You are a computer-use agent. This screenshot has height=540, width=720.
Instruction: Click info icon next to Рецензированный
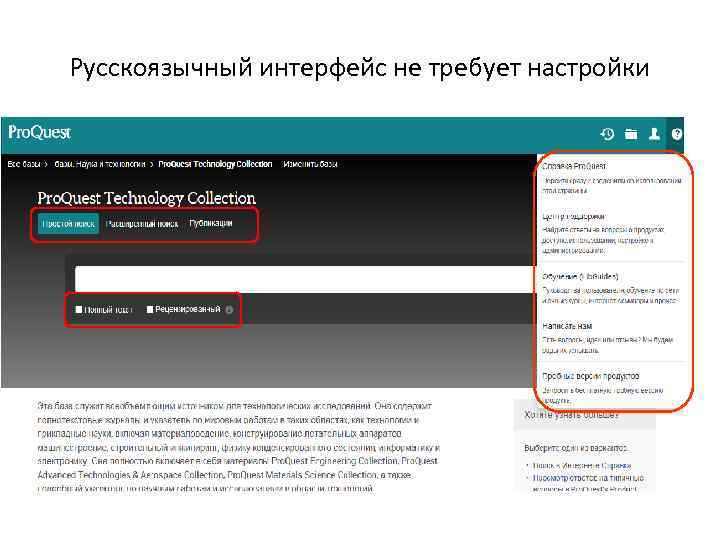229,310
